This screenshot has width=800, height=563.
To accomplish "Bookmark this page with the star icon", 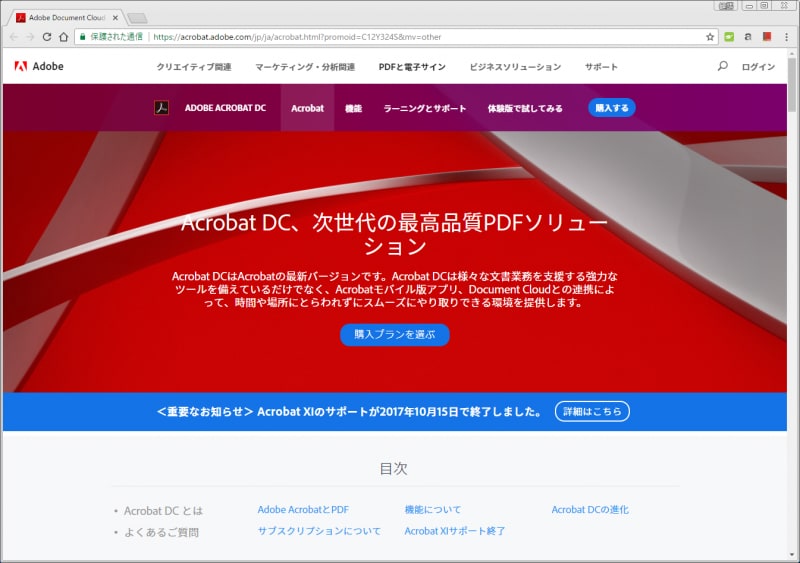I will point(710,37).
